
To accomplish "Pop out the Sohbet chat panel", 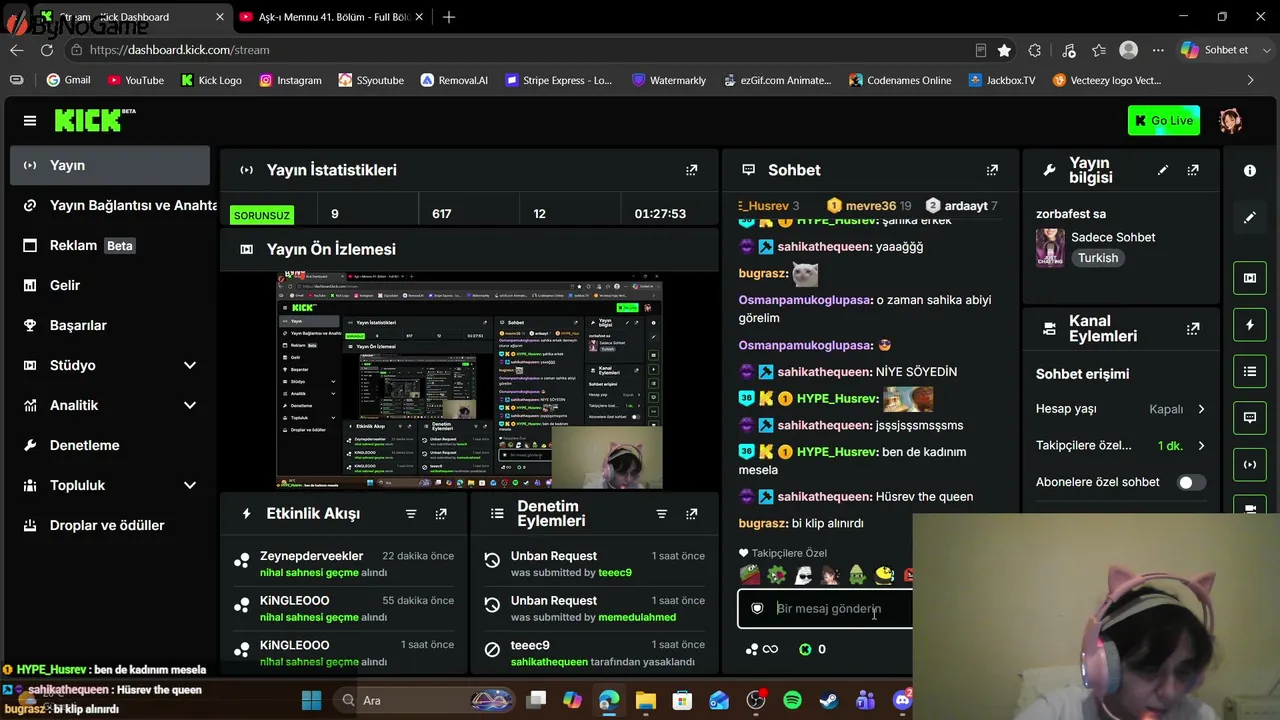I will [x=992, y=170].
